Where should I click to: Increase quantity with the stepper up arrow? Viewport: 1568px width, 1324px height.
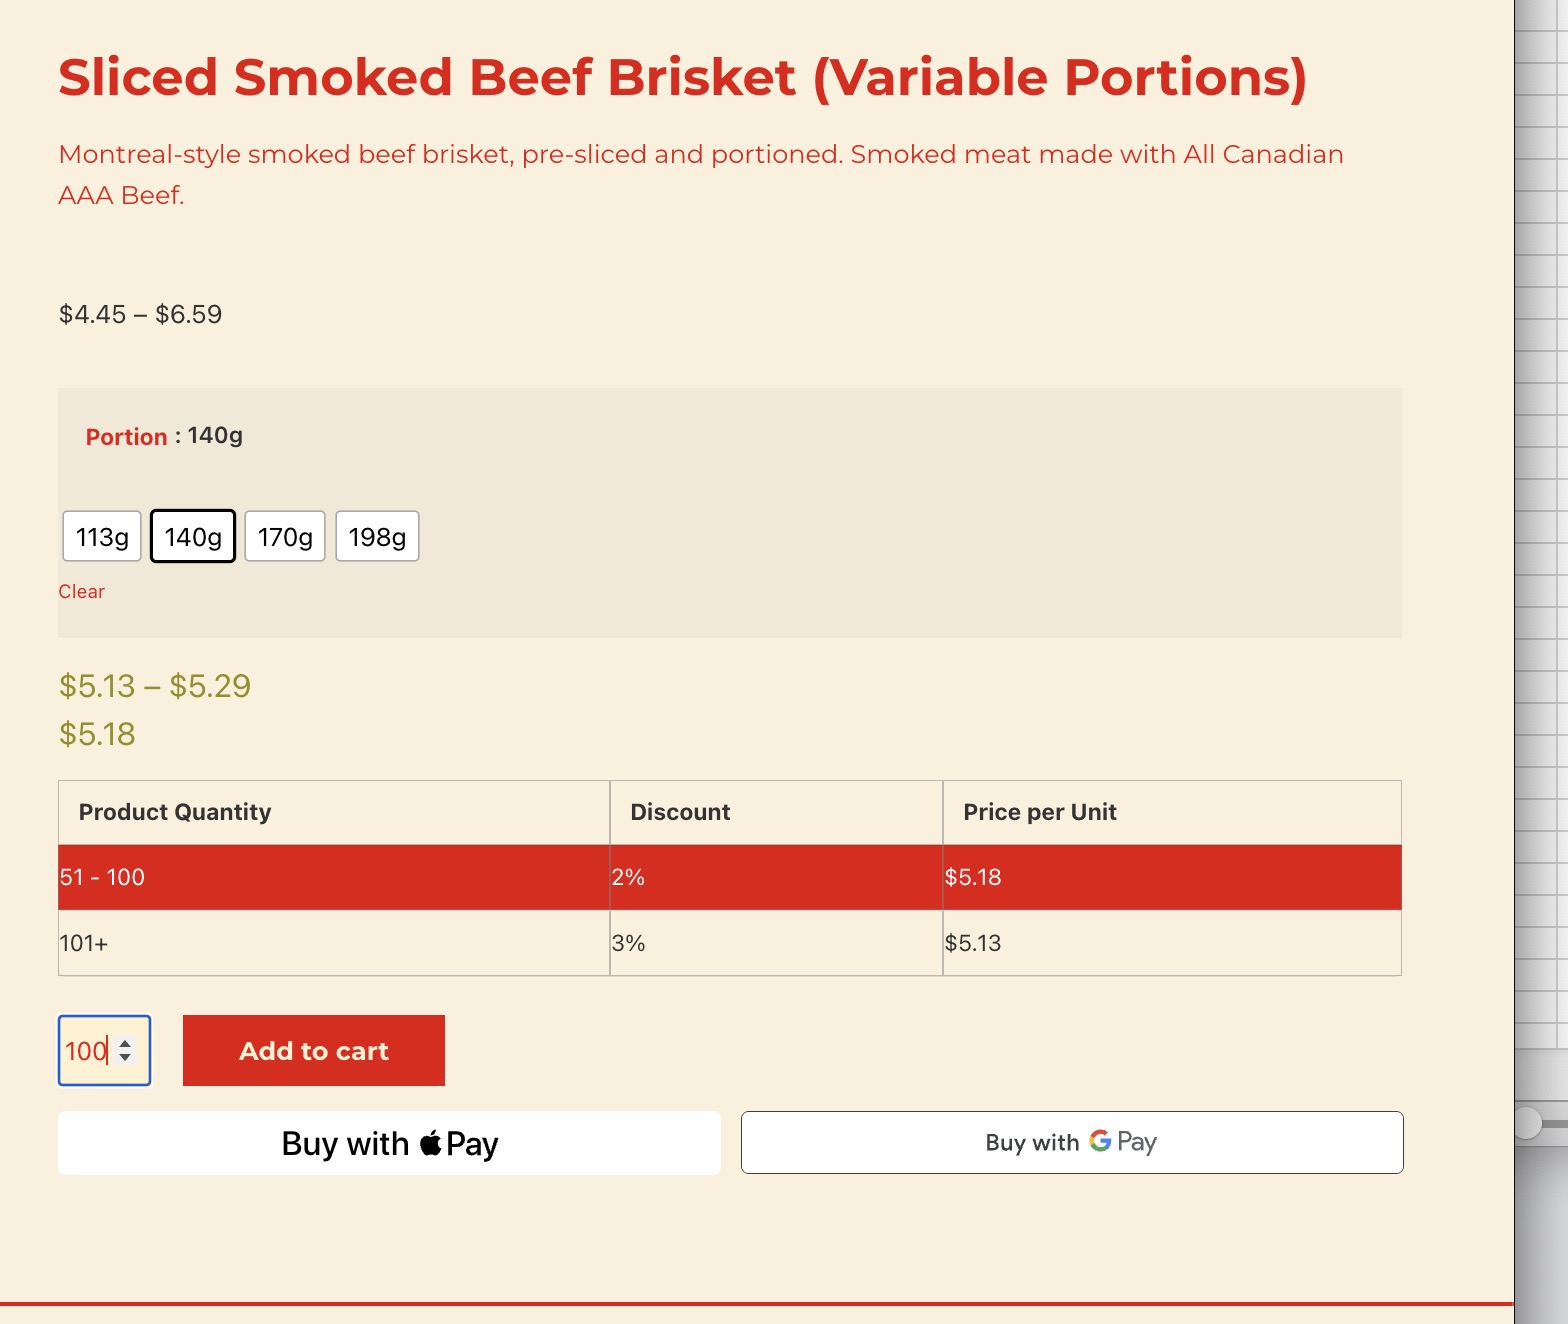125,1044
